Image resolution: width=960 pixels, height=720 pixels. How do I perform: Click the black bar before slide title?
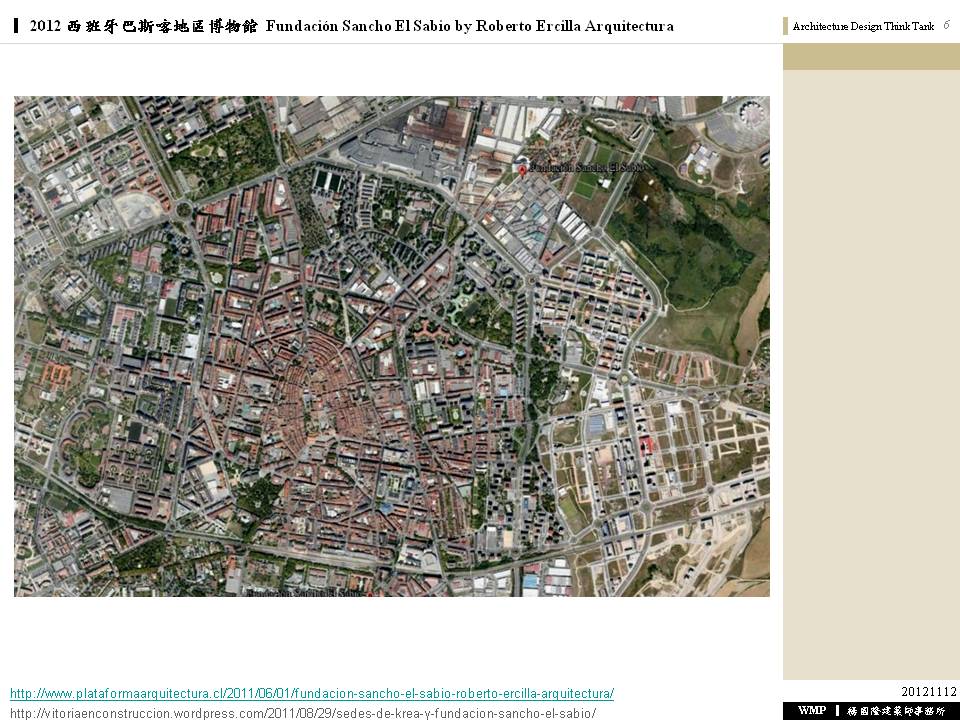pos(17,26)
